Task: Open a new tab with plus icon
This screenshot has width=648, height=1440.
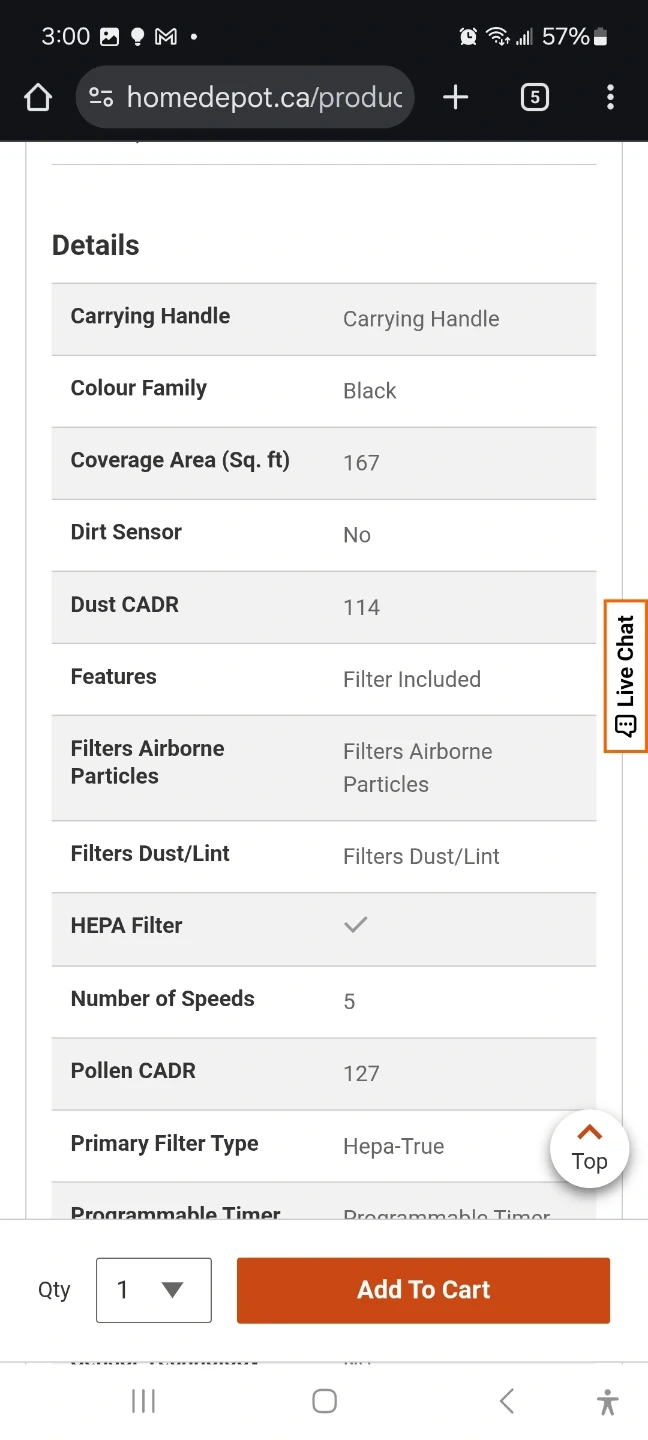Action: point(455,97)
